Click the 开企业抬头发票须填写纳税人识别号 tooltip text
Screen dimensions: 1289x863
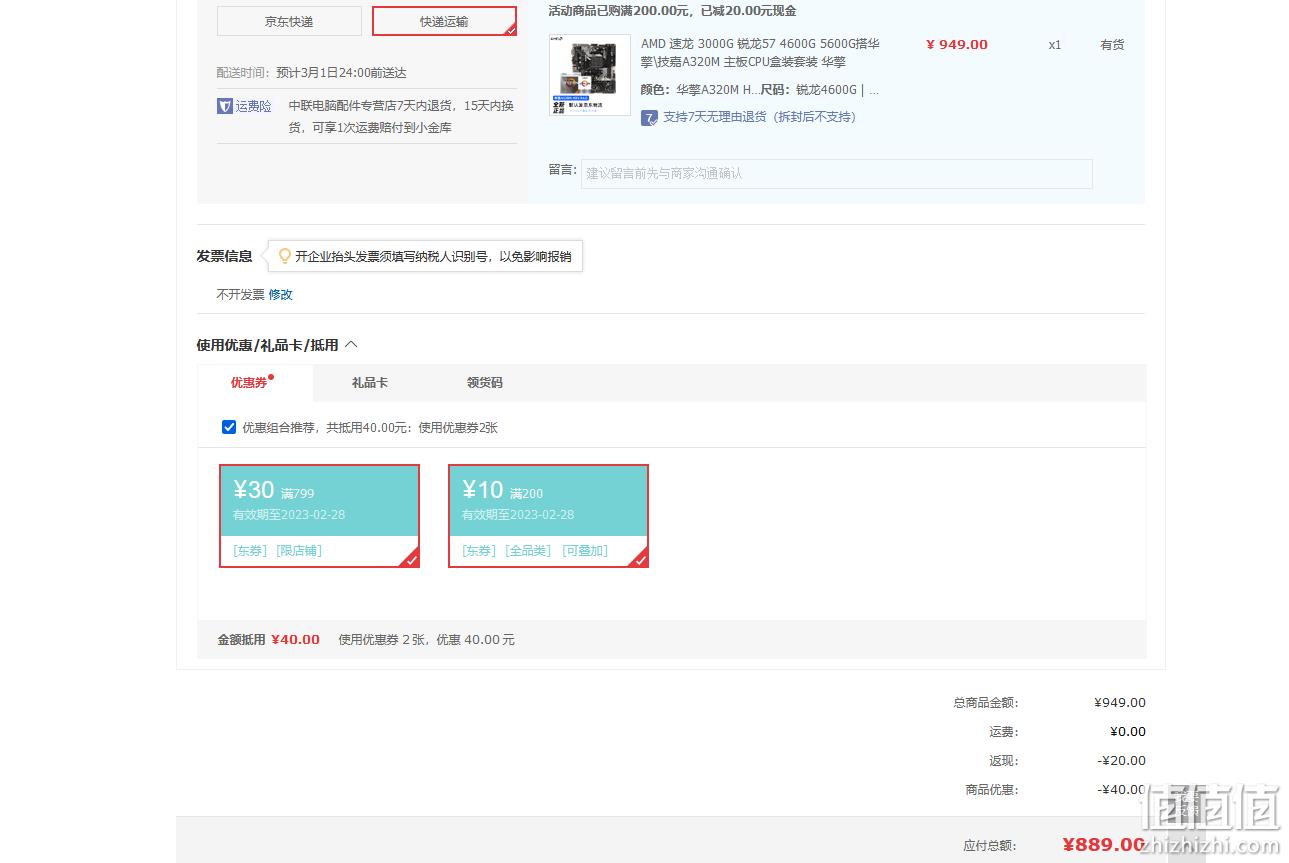click(433, 256)
